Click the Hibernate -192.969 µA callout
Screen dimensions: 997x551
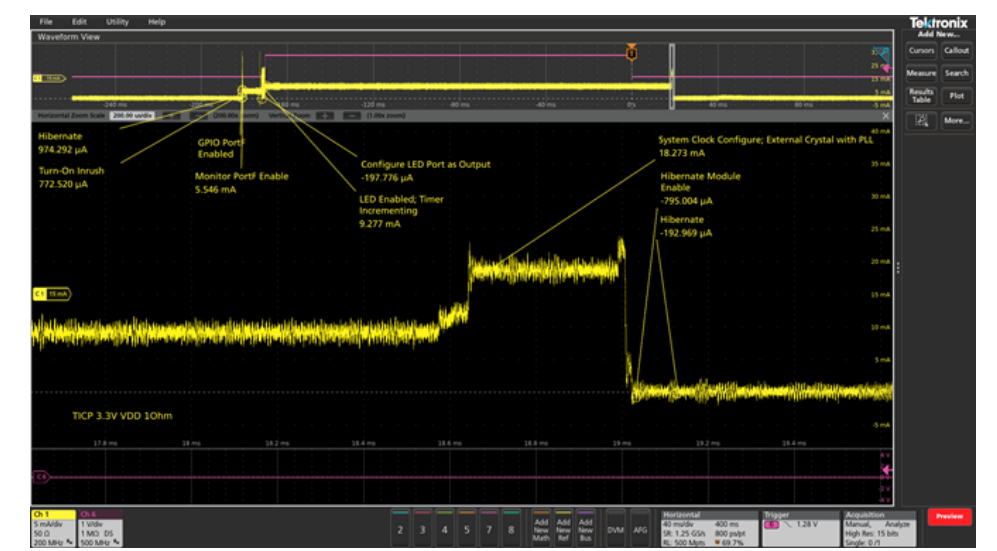tap(685, 226)
